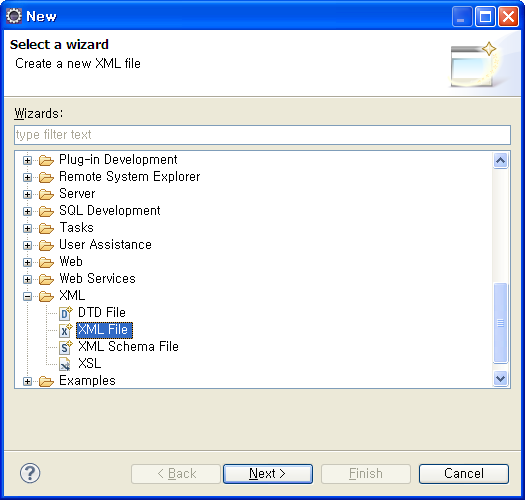The image size is (525, 500).
Task: Click the Web folder icon
Action: [46, 262]
